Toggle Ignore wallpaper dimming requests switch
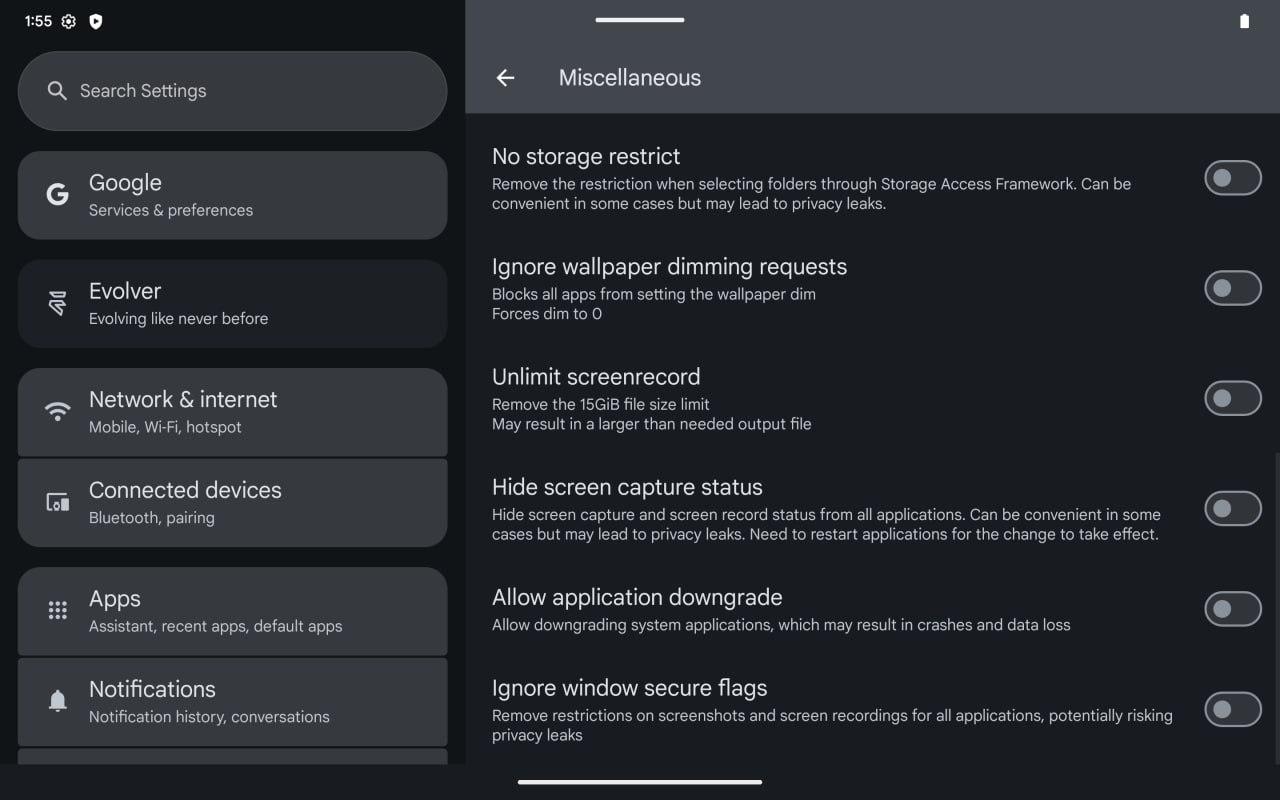This screenshot has width=1280, height=800. 1233,289
